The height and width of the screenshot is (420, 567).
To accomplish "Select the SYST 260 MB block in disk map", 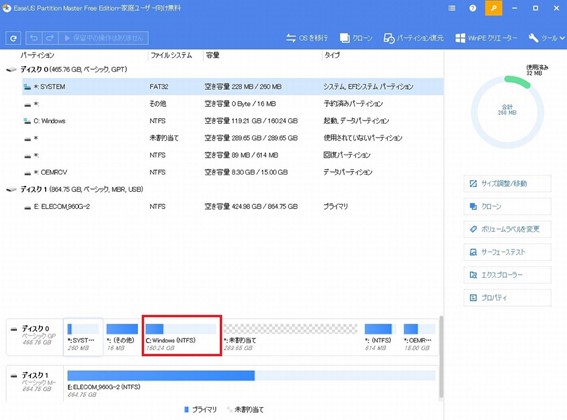I will (83, 337).
